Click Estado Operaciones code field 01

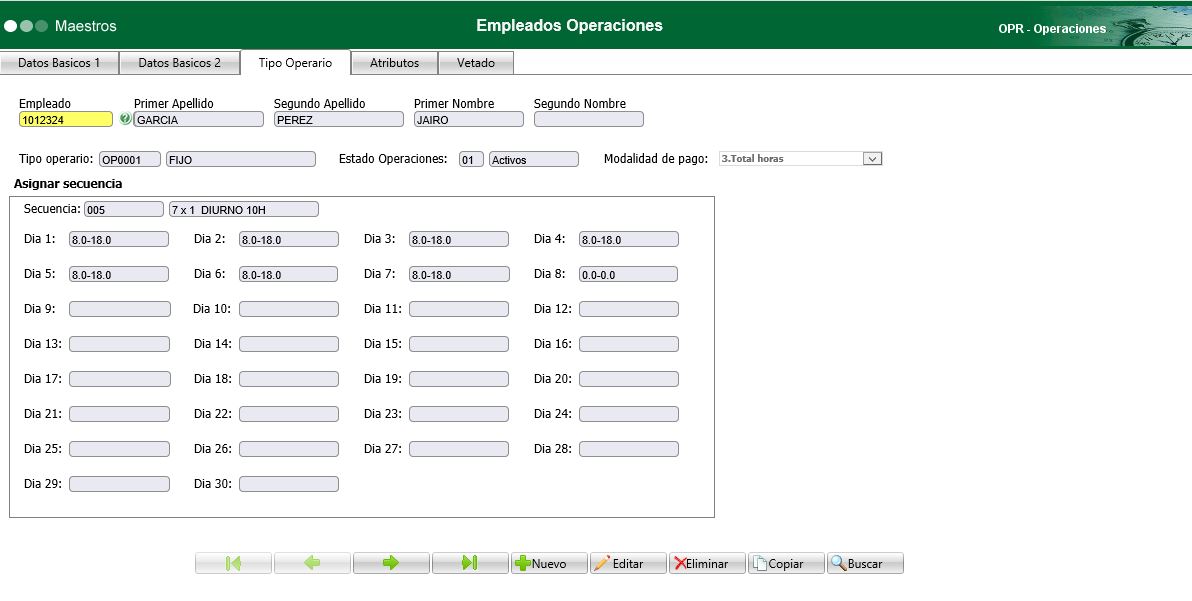(x=471, y=160)
